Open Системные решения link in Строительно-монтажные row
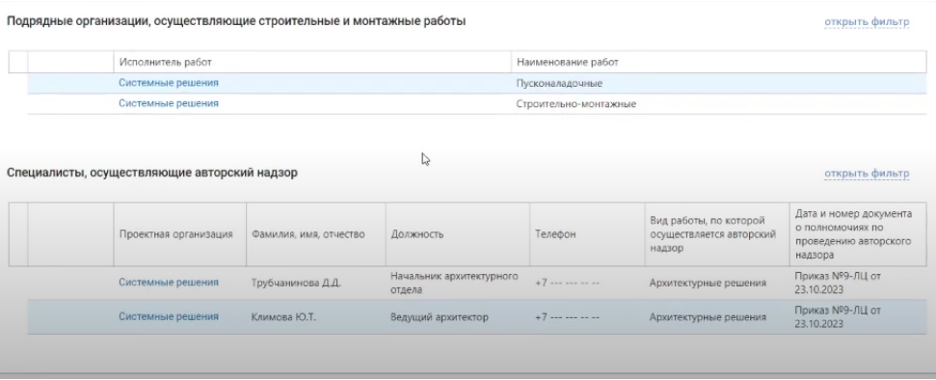This screenshot has height=380, width=936. (x=168, y=103)
